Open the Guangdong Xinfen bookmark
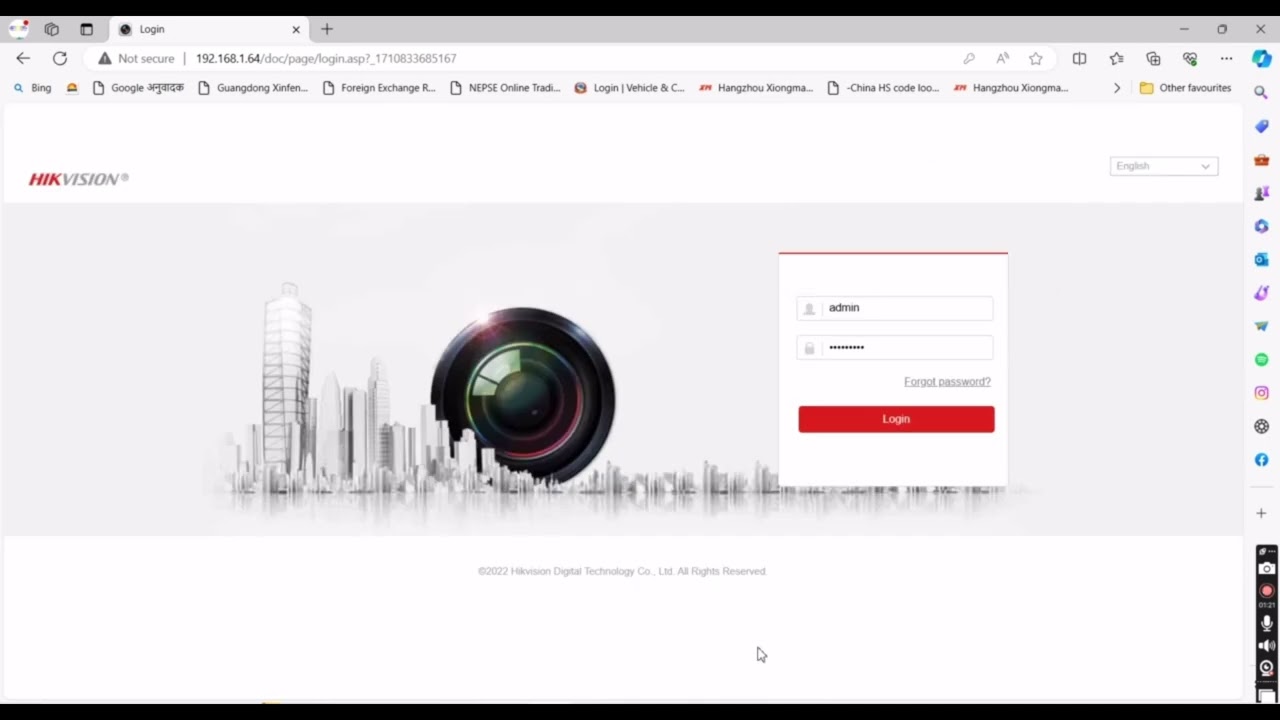The image size is (1280, 720). pyautogui.click(x=253, y=88)
